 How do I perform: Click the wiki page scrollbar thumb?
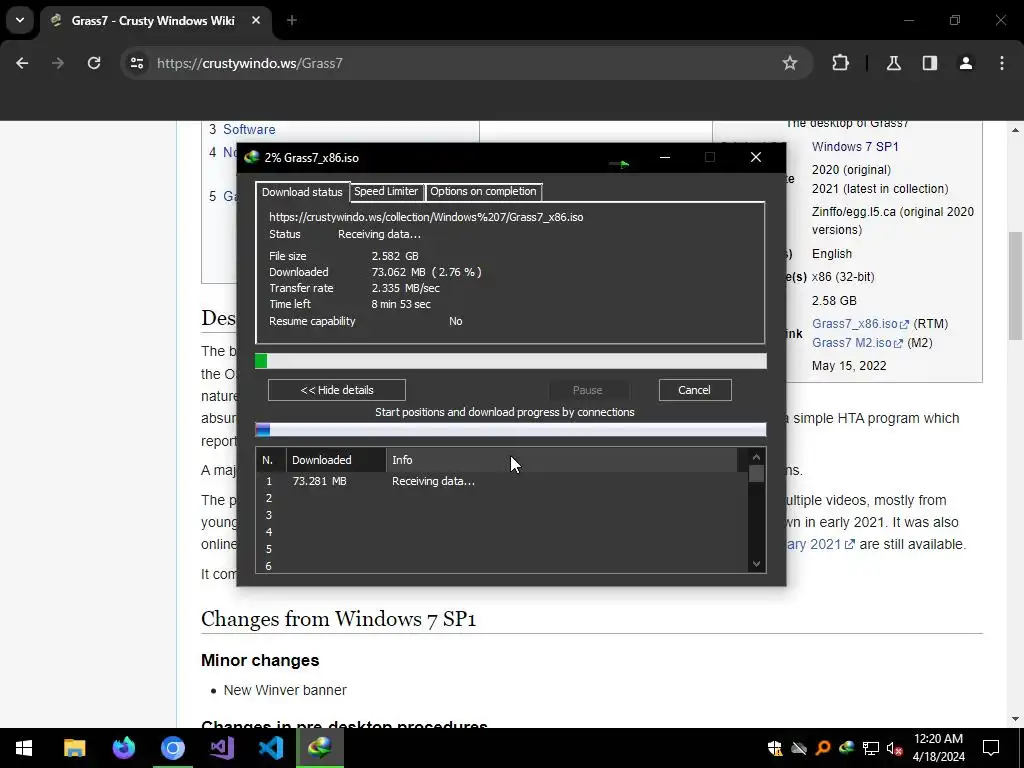[1016, 285]
